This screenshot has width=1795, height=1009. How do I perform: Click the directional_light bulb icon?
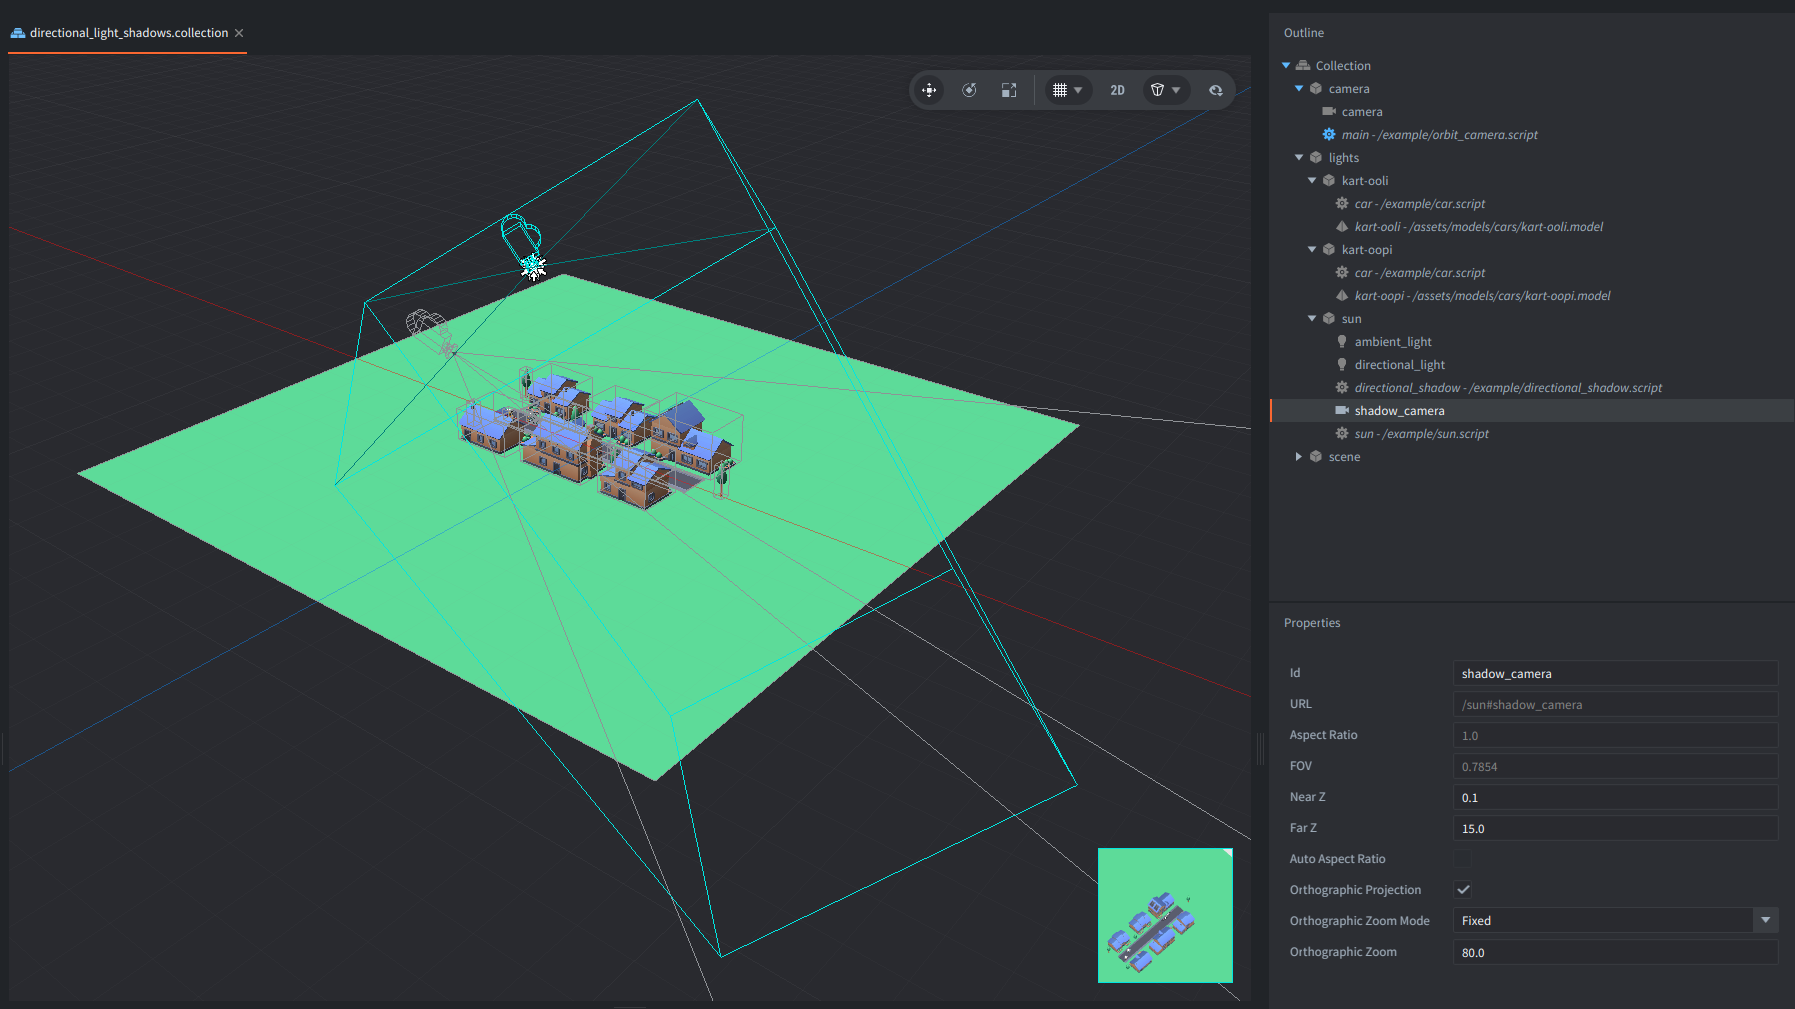pyautogui.click(x=1342, y=365)
